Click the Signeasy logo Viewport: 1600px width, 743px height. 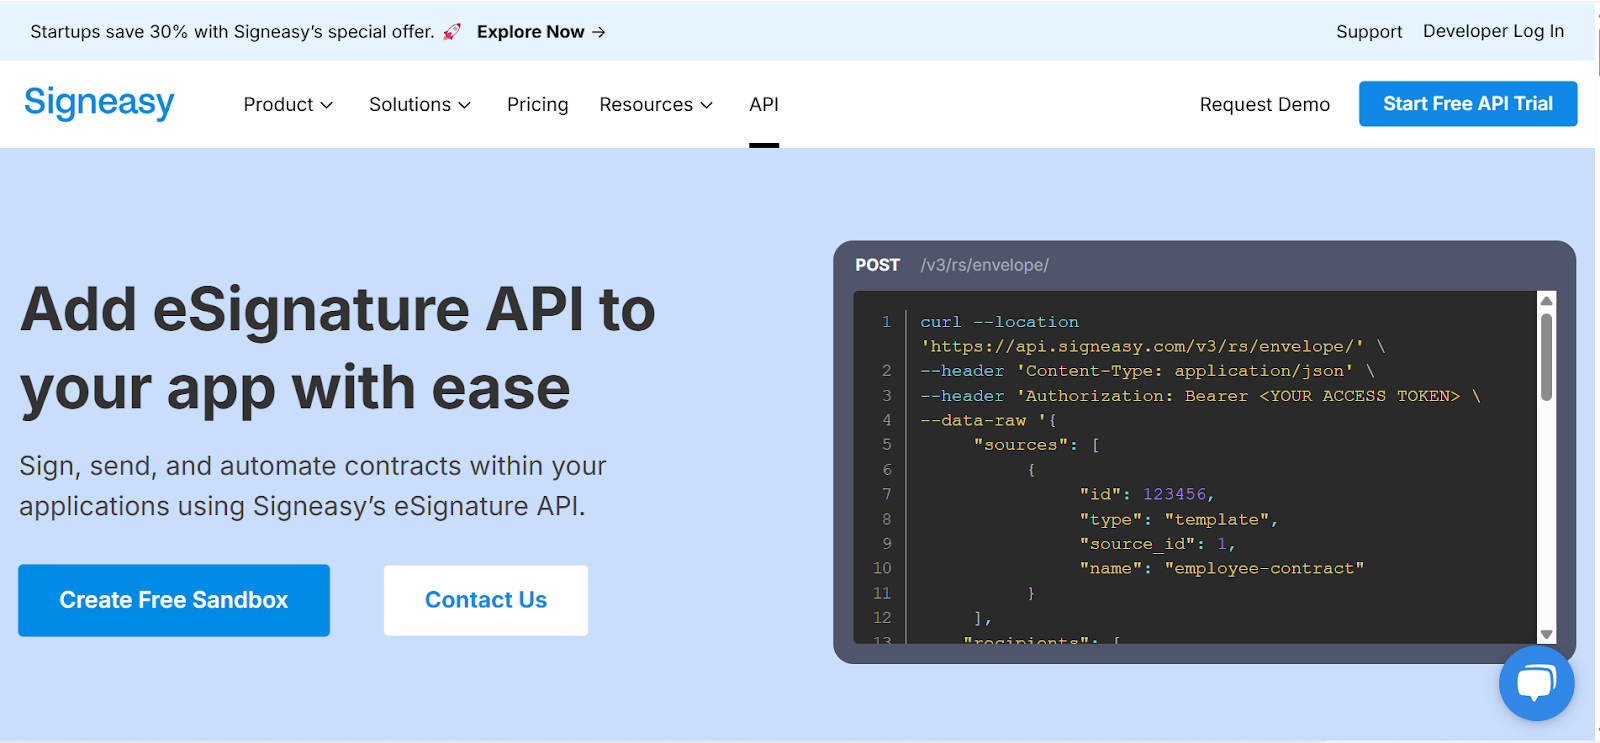click(99, 102)
